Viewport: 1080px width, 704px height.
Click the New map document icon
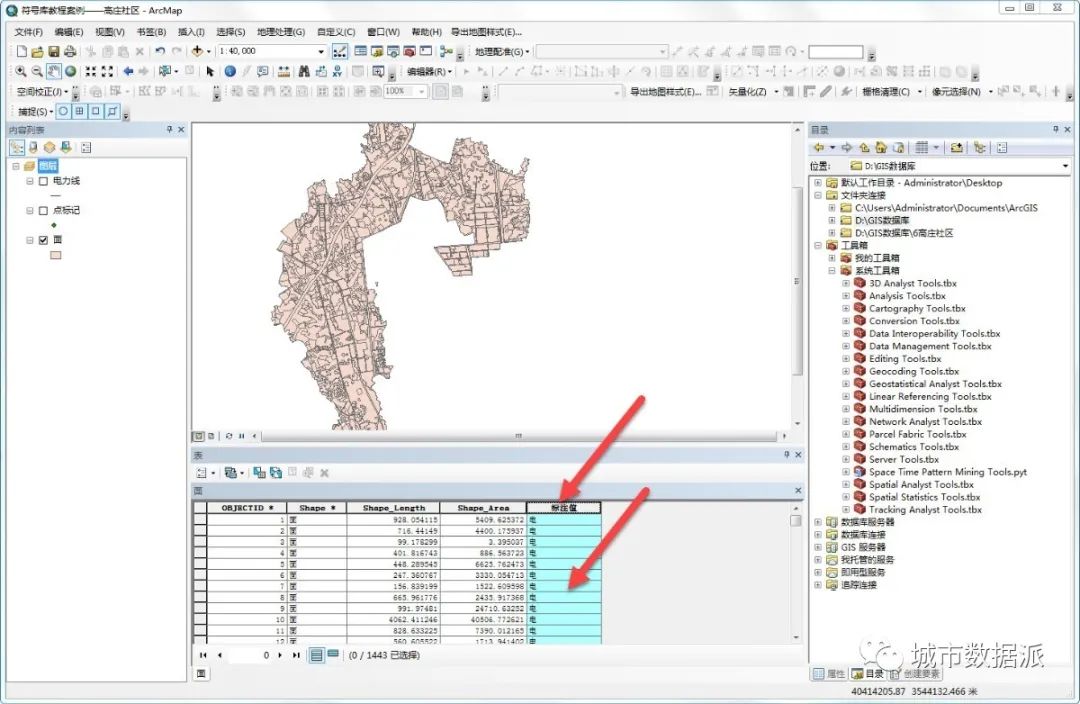(21, 51)
